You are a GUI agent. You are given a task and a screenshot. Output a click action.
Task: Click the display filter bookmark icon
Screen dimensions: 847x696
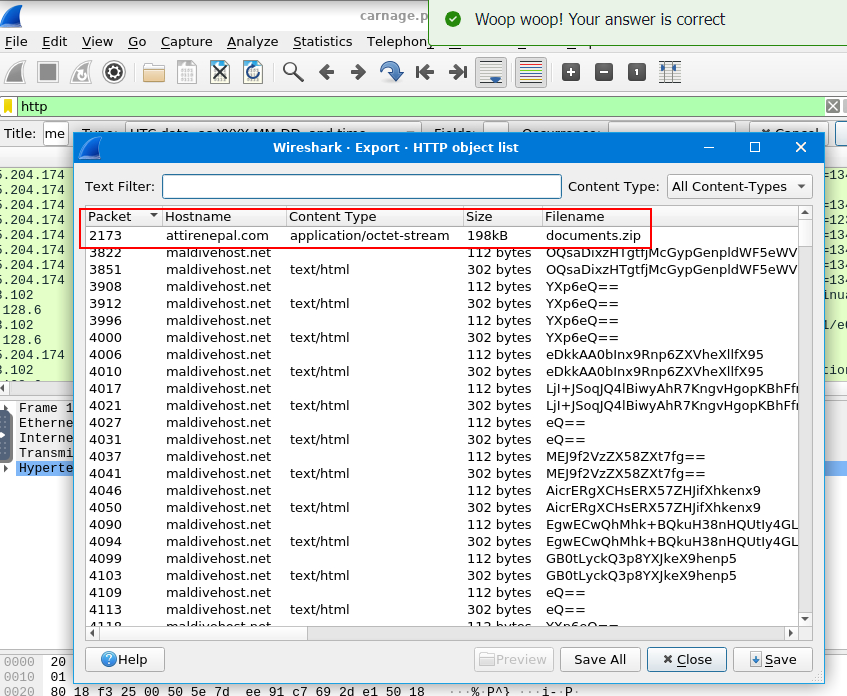click(8, 106)
